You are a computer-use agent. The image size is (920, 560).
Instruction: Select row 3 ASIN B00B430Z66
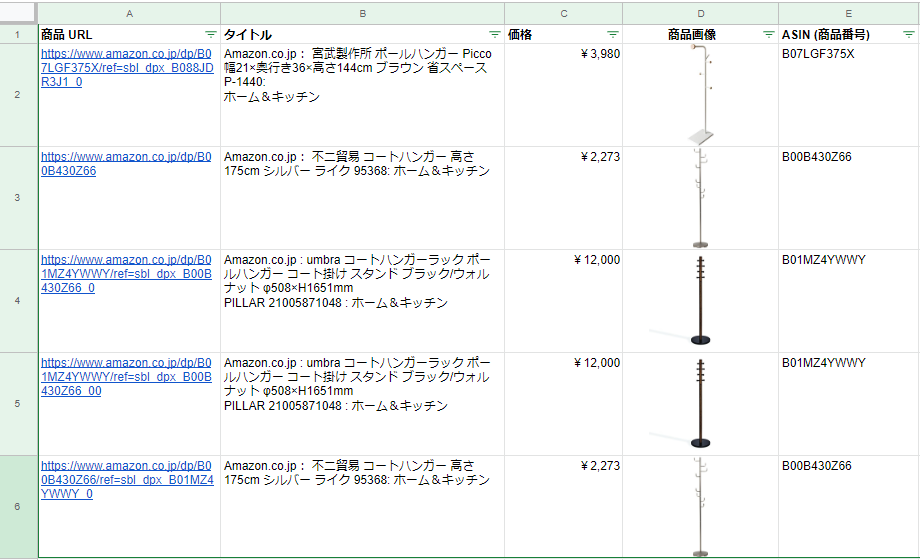point(848,198)
